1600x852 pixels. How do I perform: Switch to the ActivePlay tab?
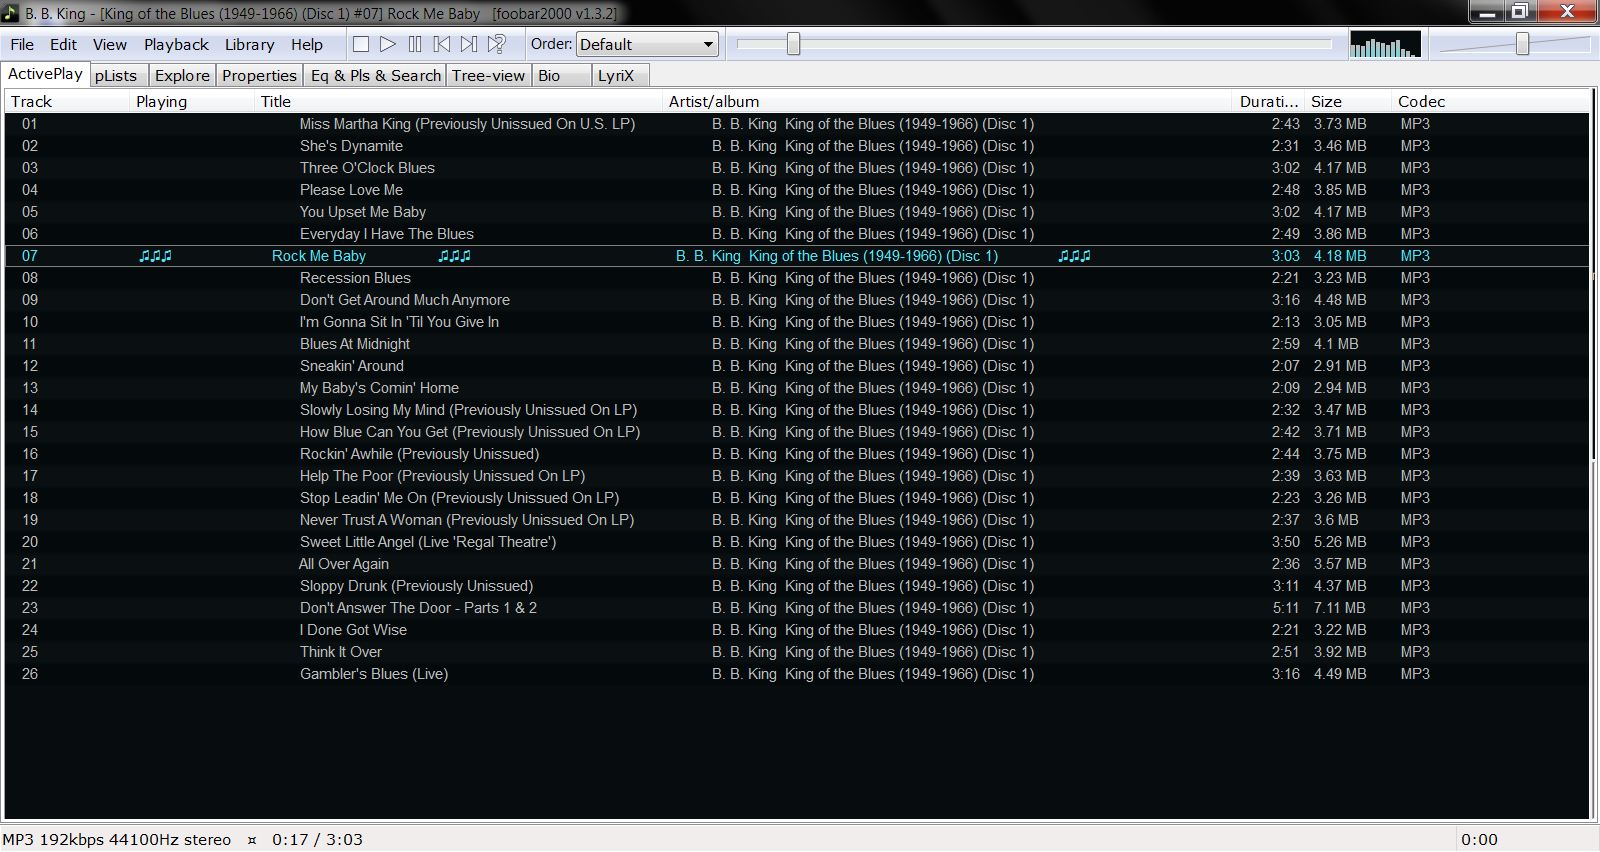click(x=45, y=74)
